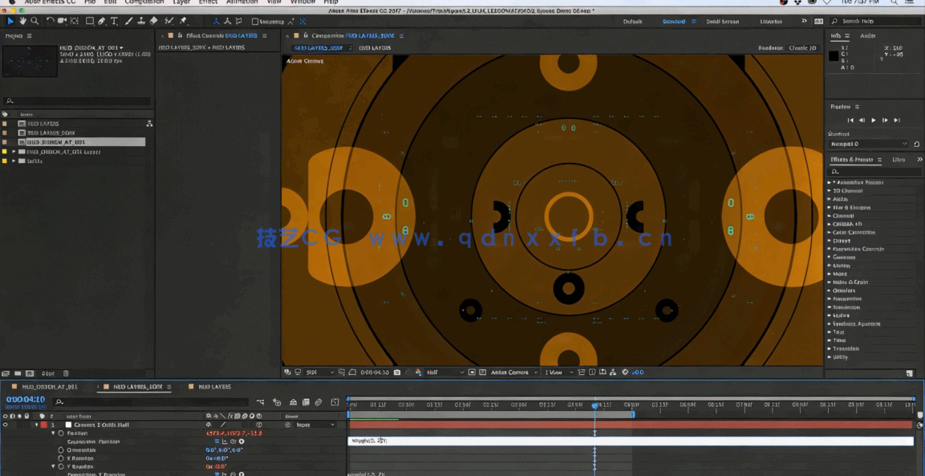Open the Composition menu
925x476 pixels.
(x=144, y=2)
